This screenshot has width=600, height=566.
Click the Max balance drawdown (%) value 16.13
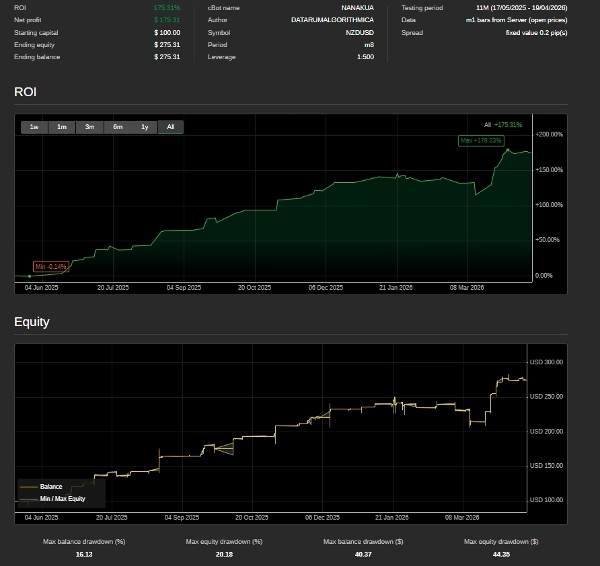tap(84, 553)
